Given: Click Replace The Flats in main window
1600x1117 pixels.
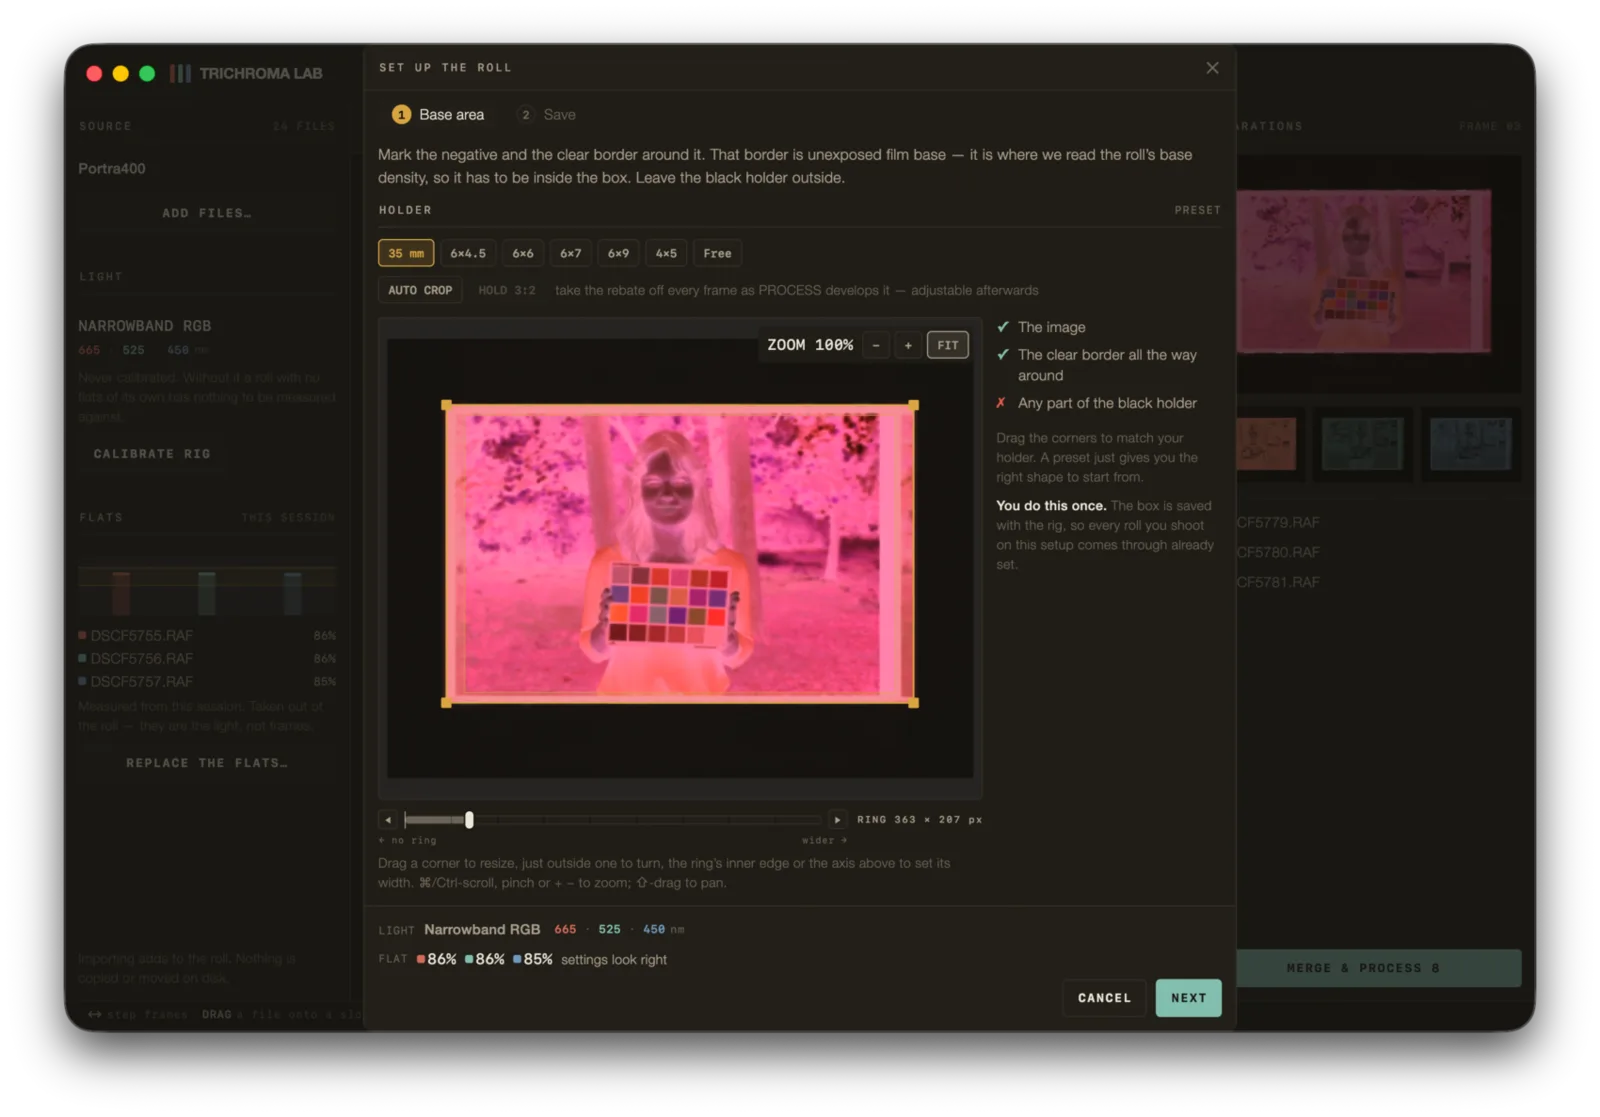Looking at the screenshot, I should pos(207,763).
